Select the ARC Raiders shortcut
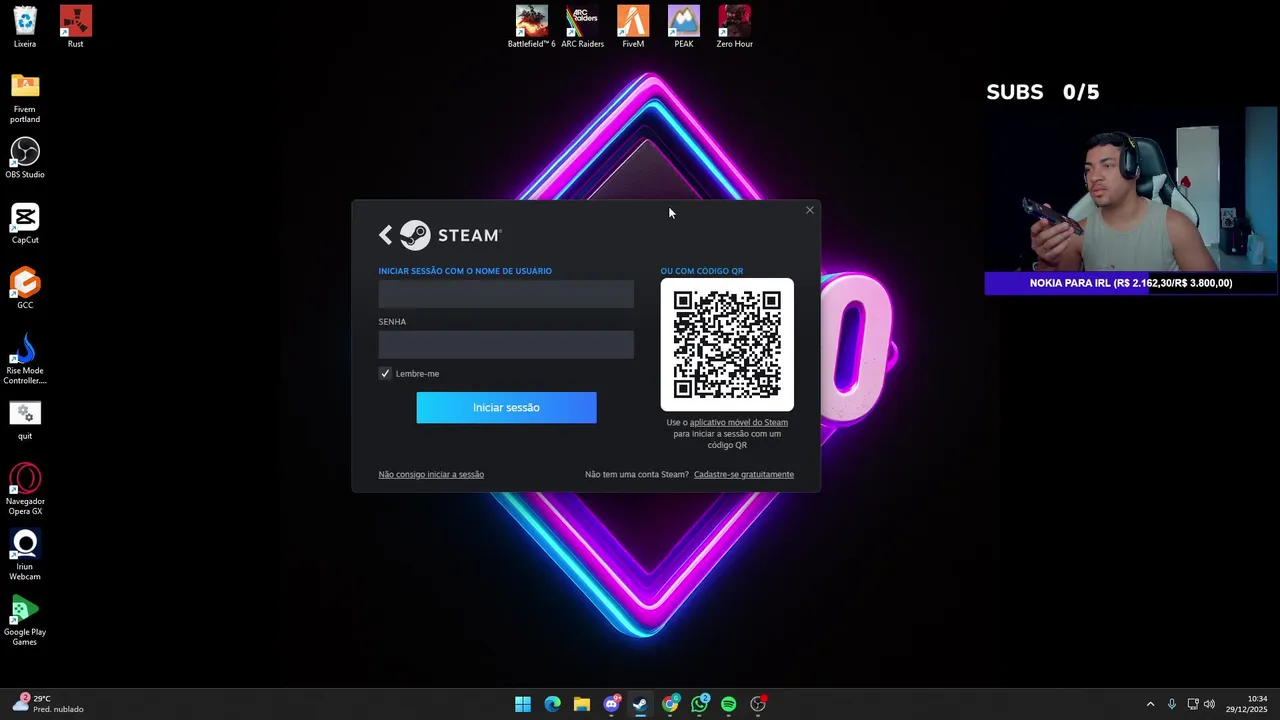1280x720 pixels. pos(582,27)
